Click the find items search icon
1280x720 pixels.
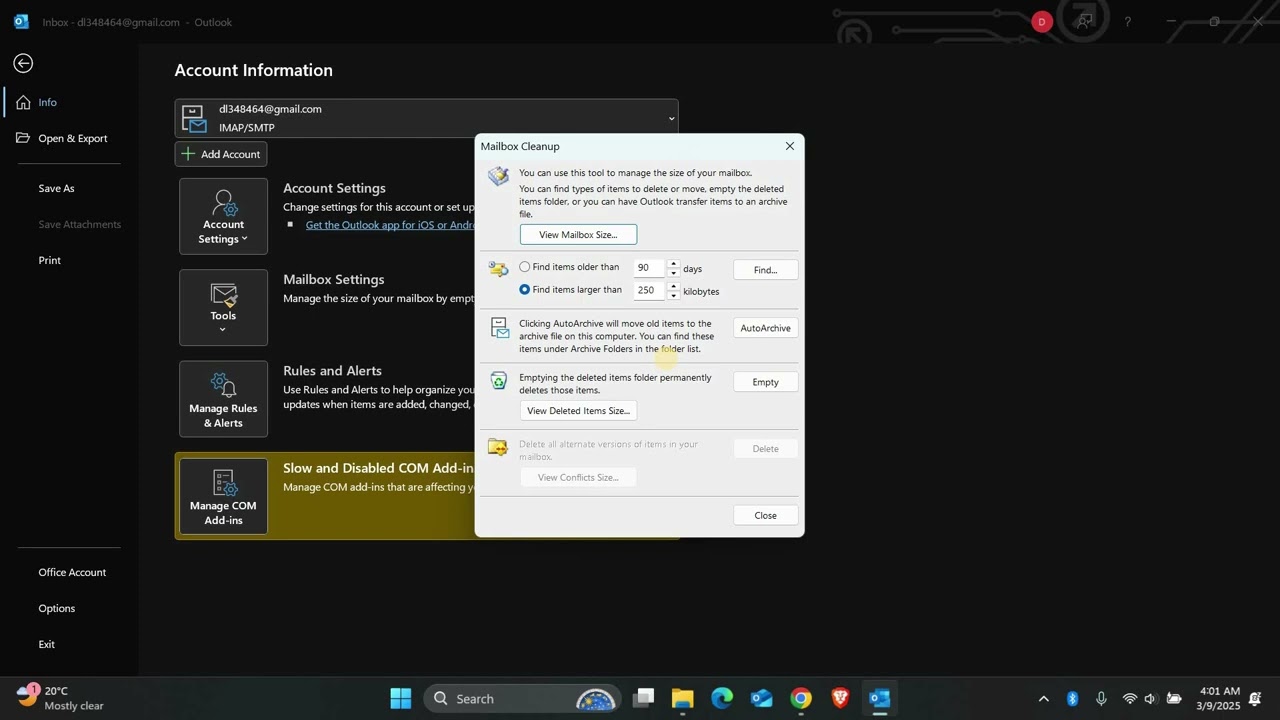498,269
